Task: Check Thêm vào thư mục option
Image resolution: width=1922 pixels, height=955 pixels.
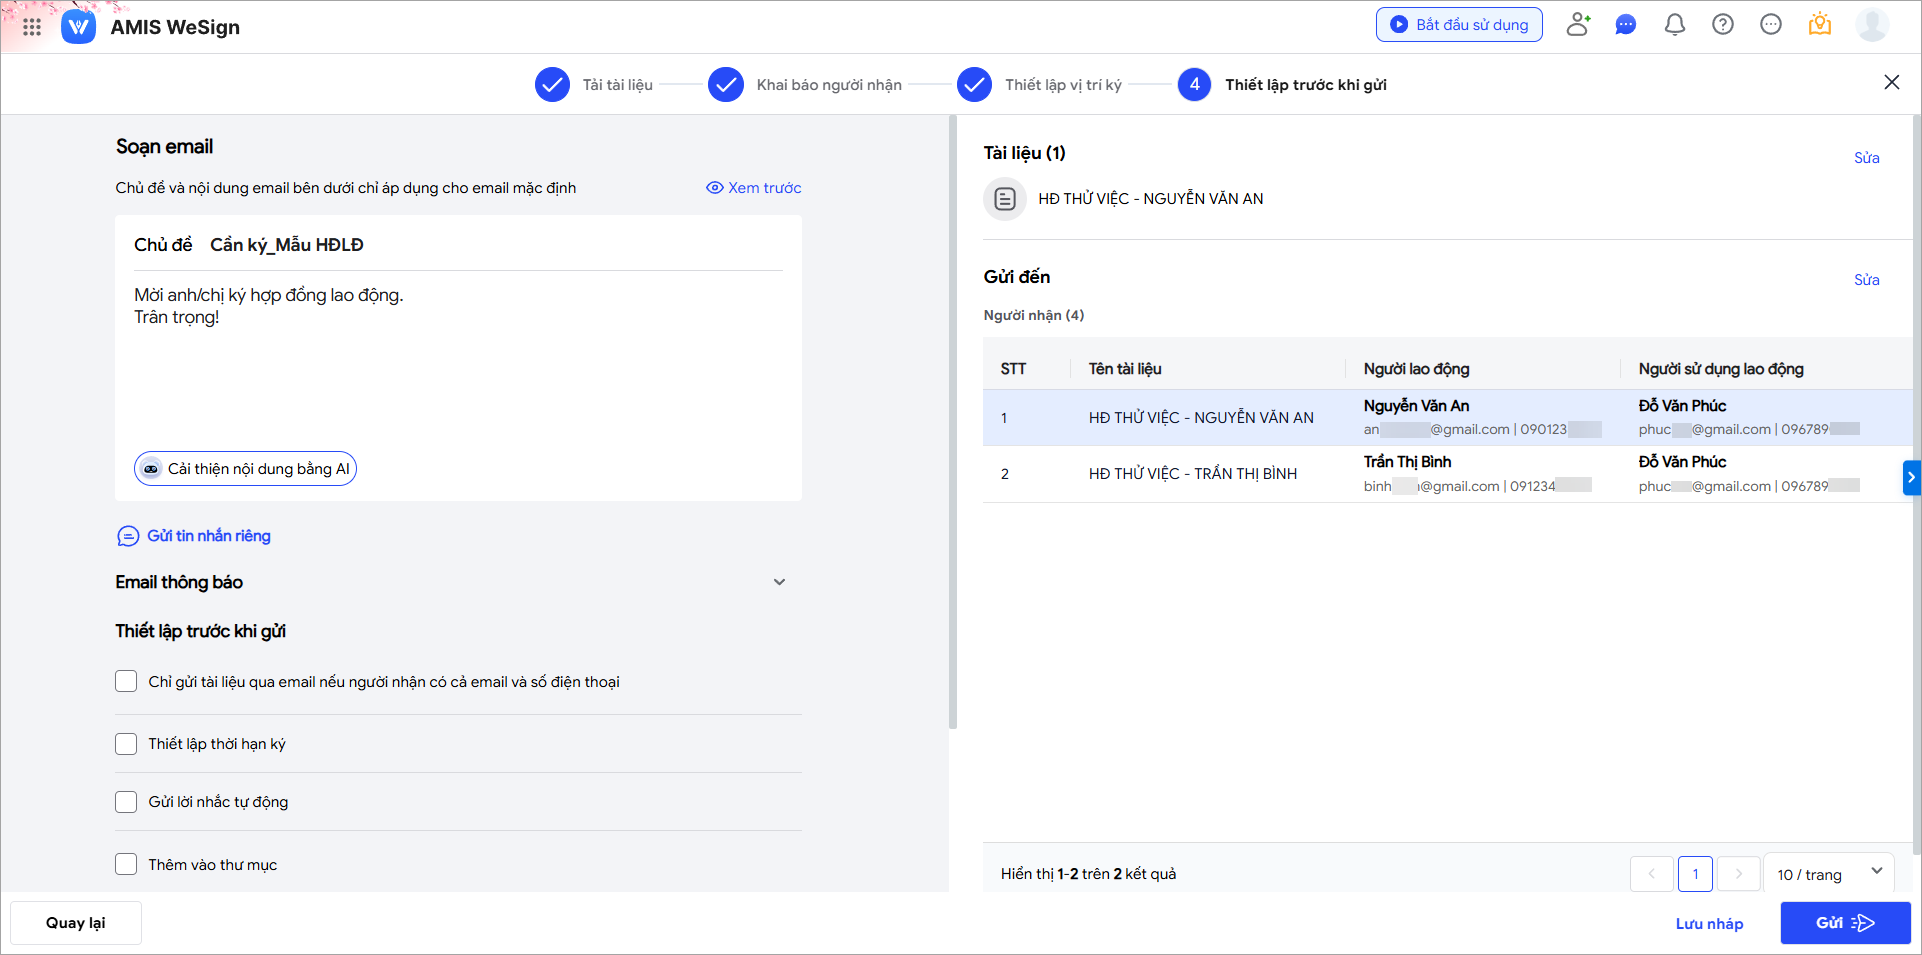Action: click(126, 864)
